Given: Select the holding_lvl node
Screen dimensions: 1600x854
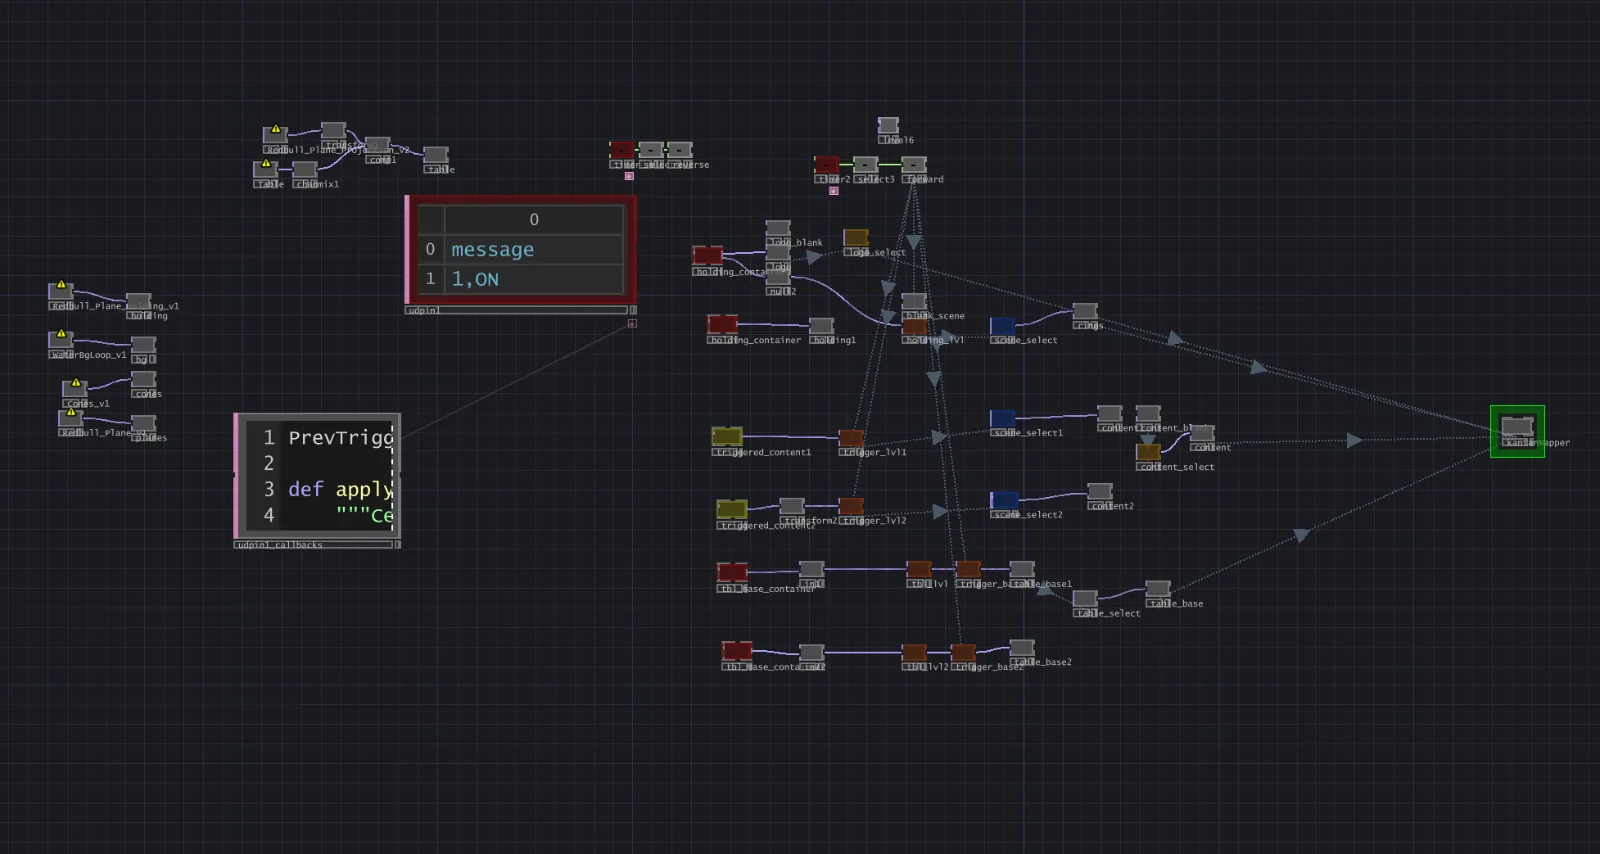Looking at the screenshot, I should 915,326.
